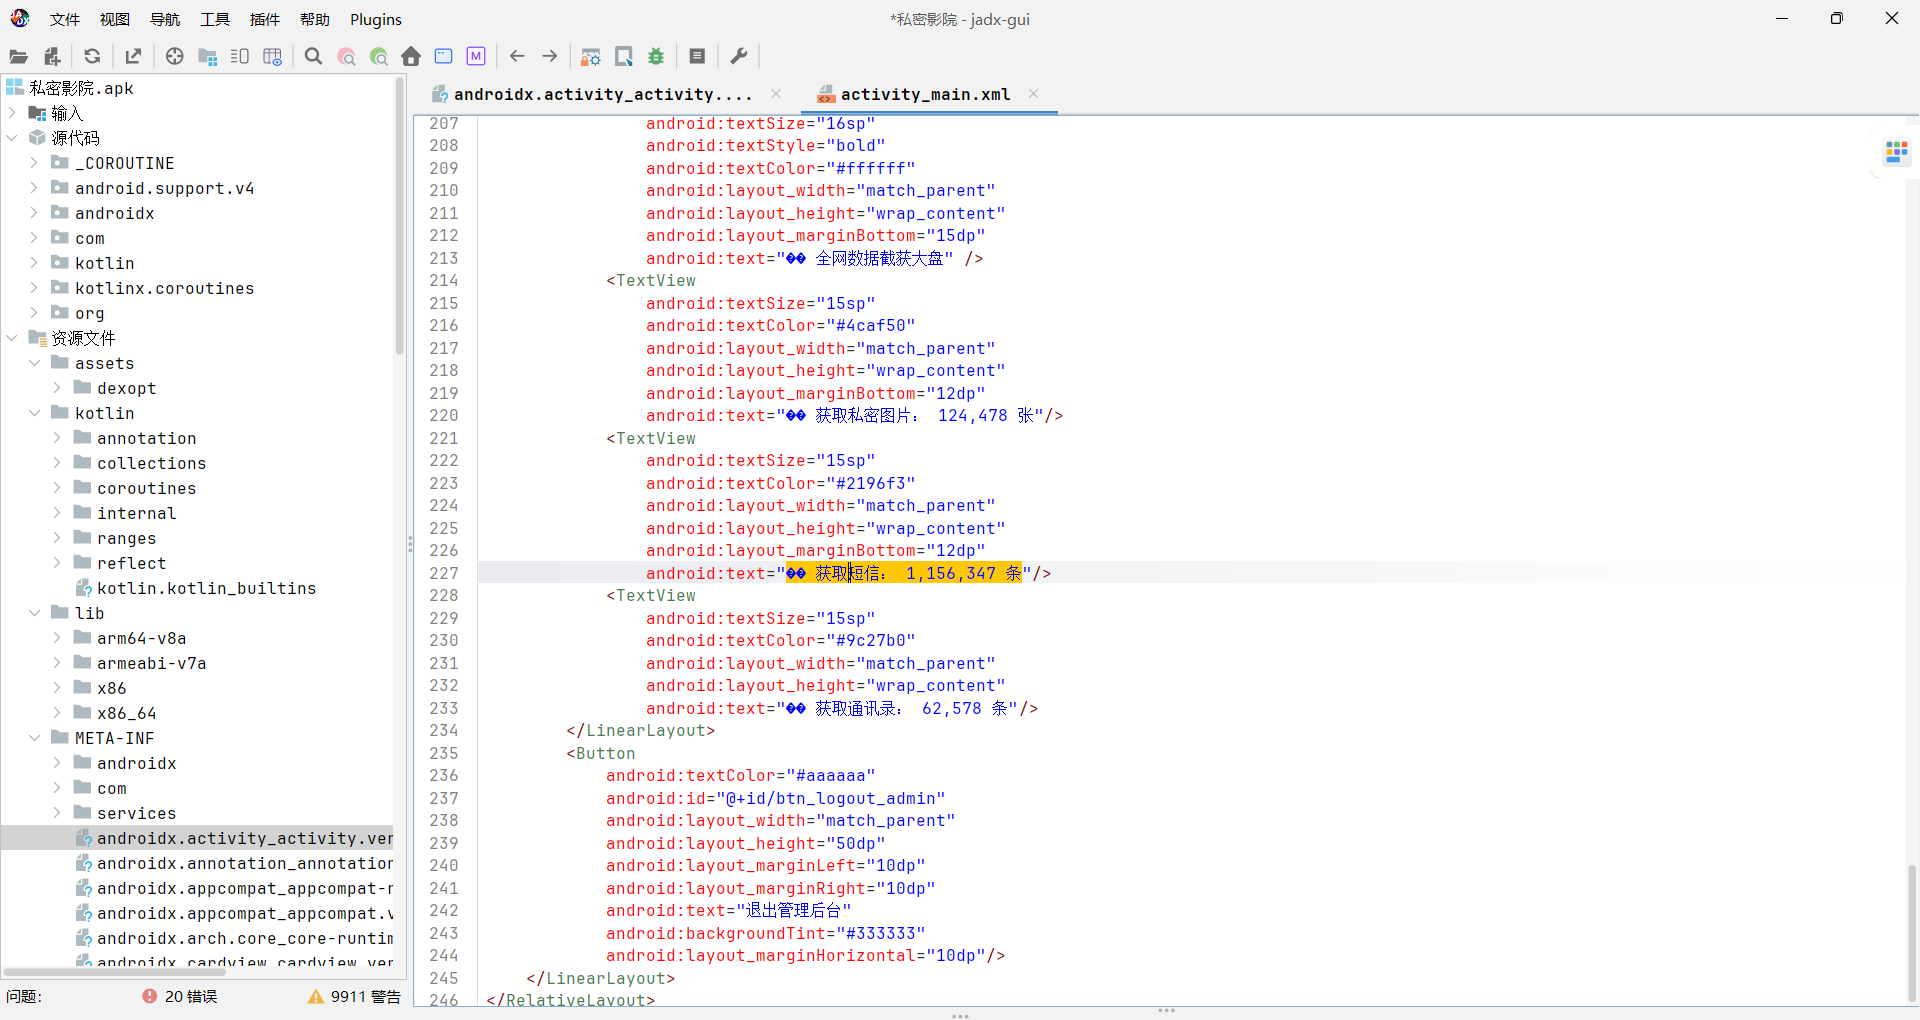Expand the 输入 tree node
The height and width of the screenshot is (1020, 1920).
(12, 113)
